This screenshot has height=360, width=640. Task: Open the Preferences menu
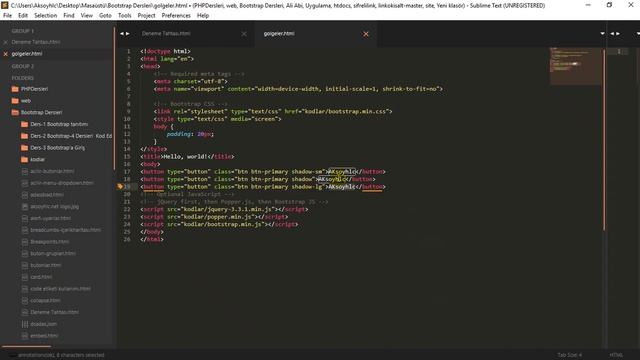coord(176,16)
